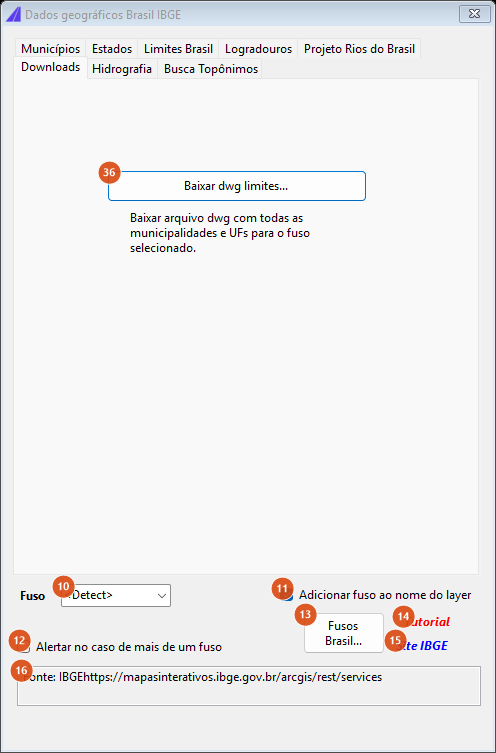Open the Busca Topônimos tab

click(x=211, y=69)
